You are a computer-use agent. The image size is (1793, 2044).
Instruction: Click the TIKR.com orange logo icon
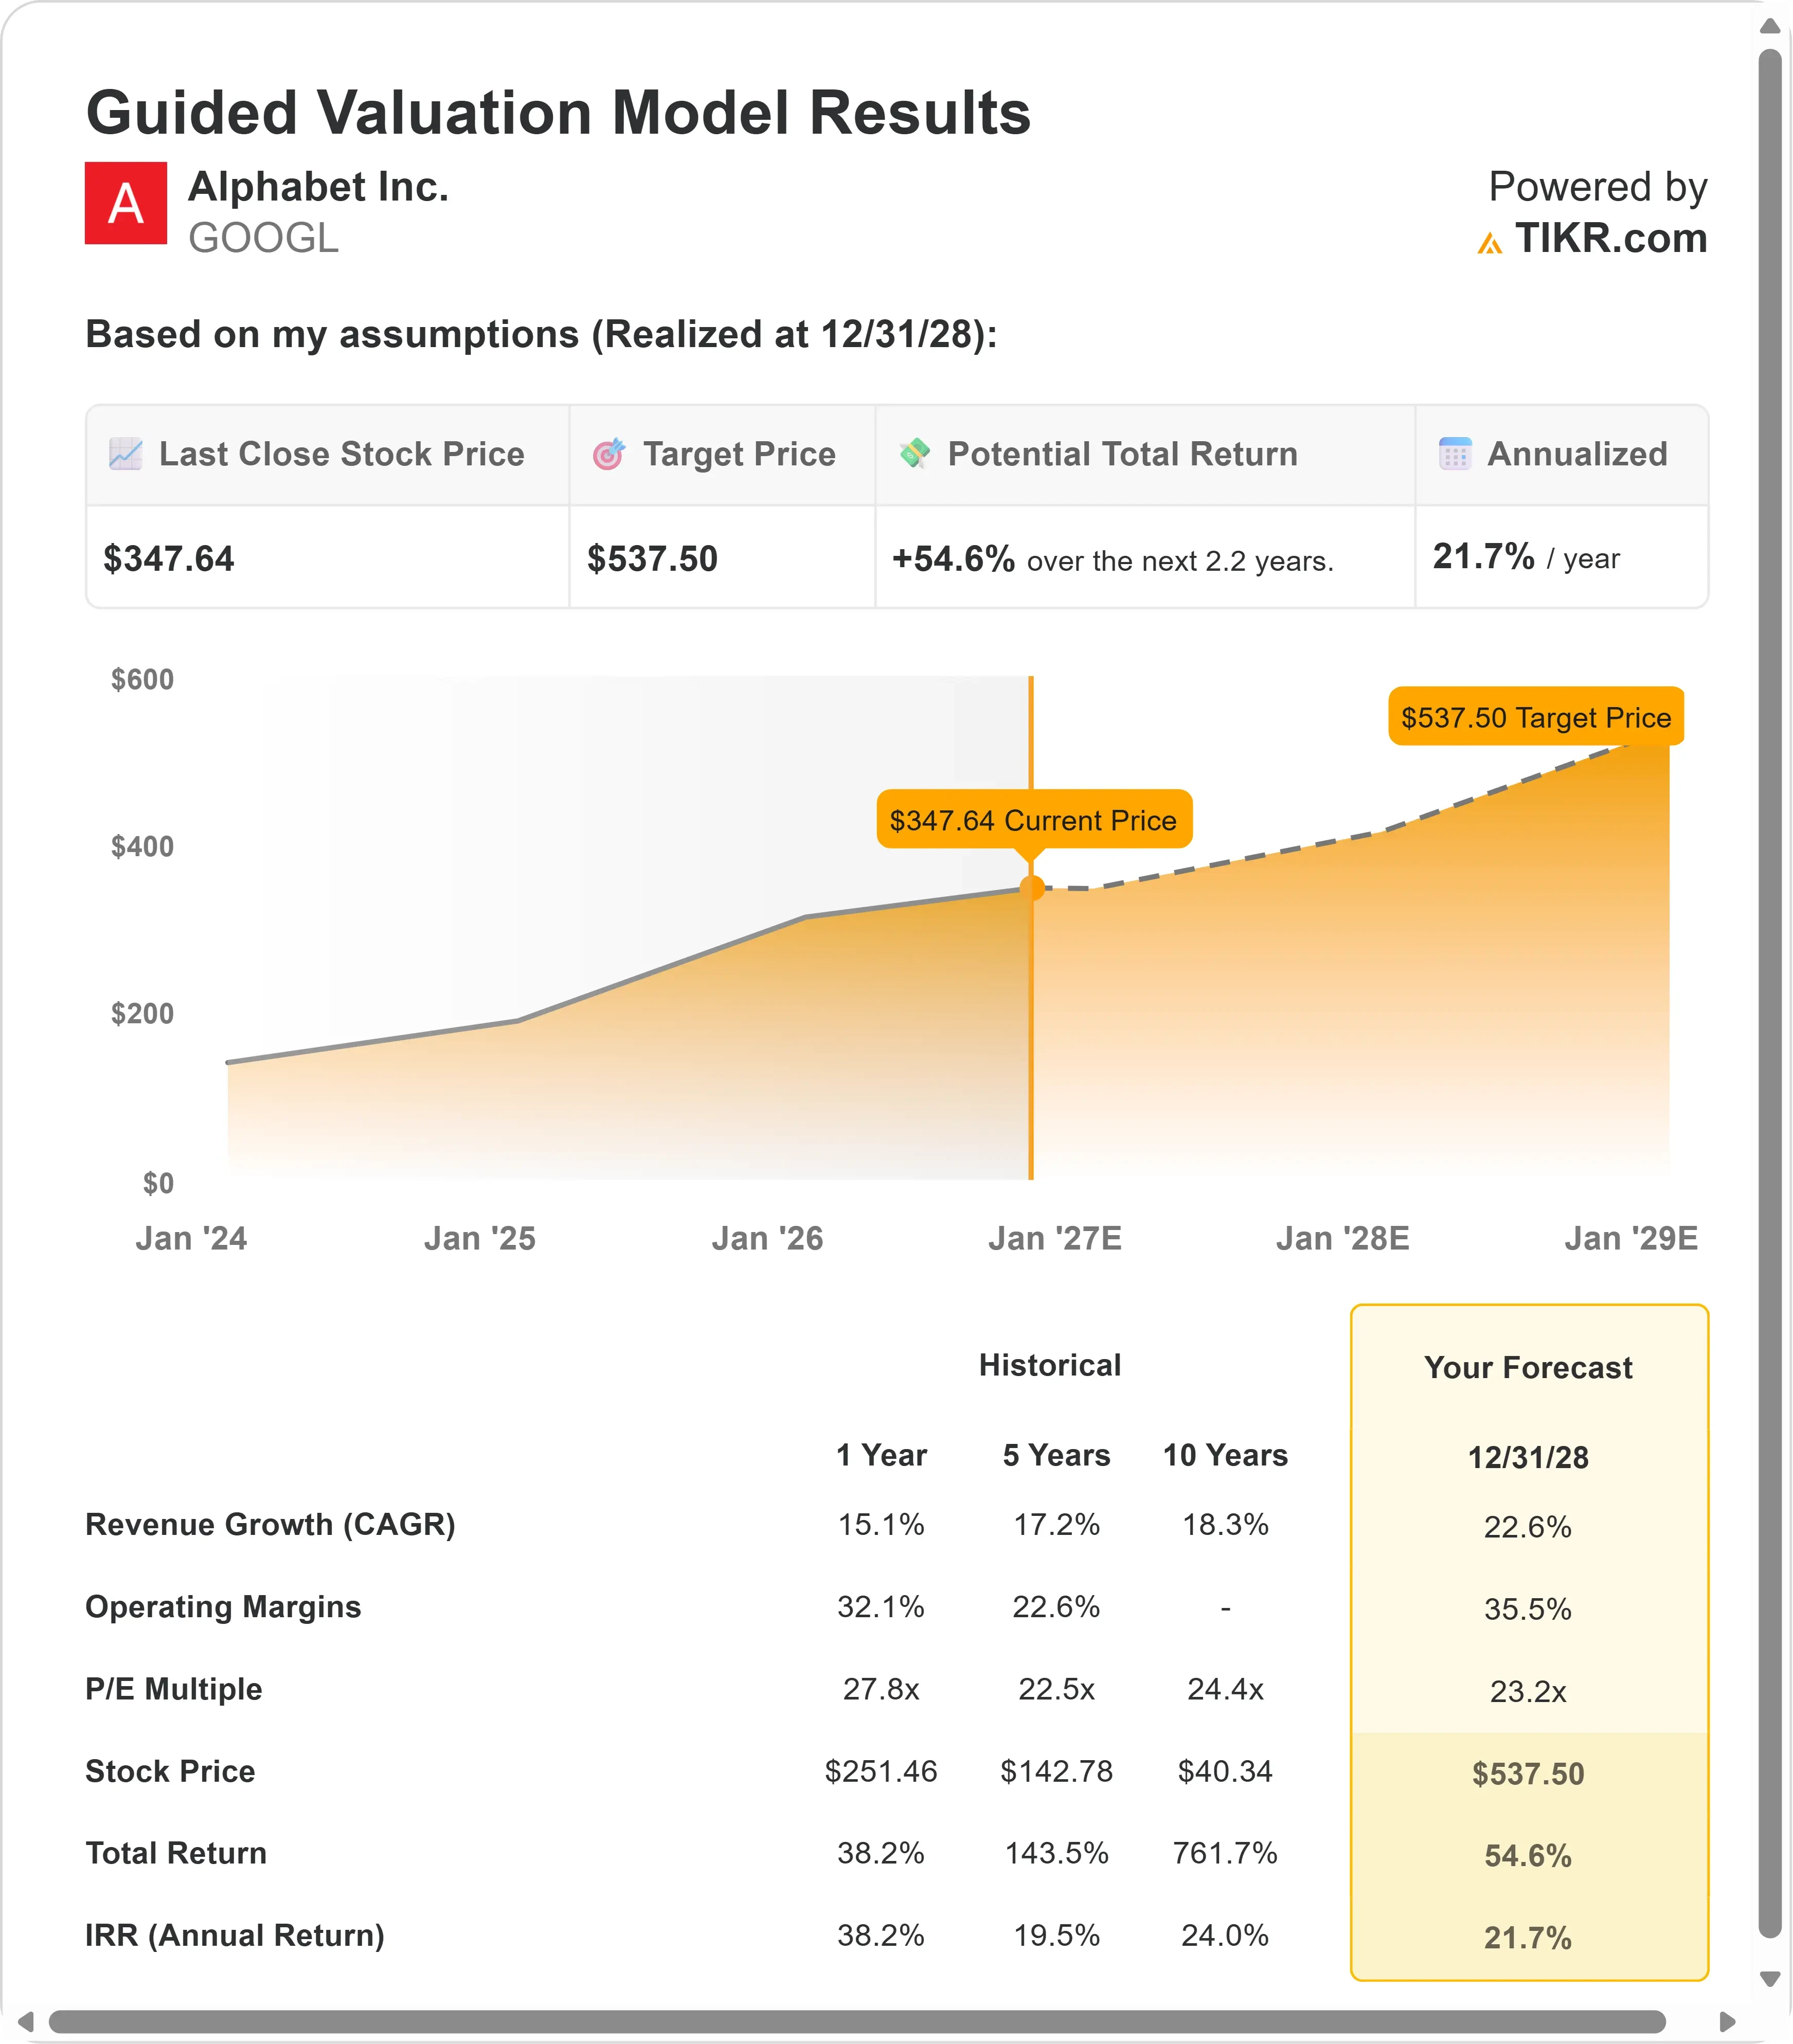(x=1490, y=243)
